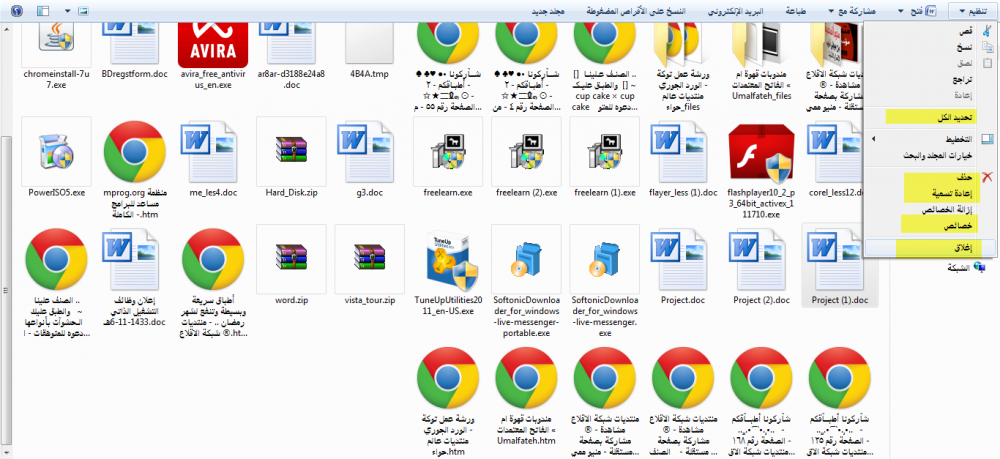Click the flashplayer10_2 installer icon
Viewport: 1000px width, 459px height.
[x=762, y=150]
